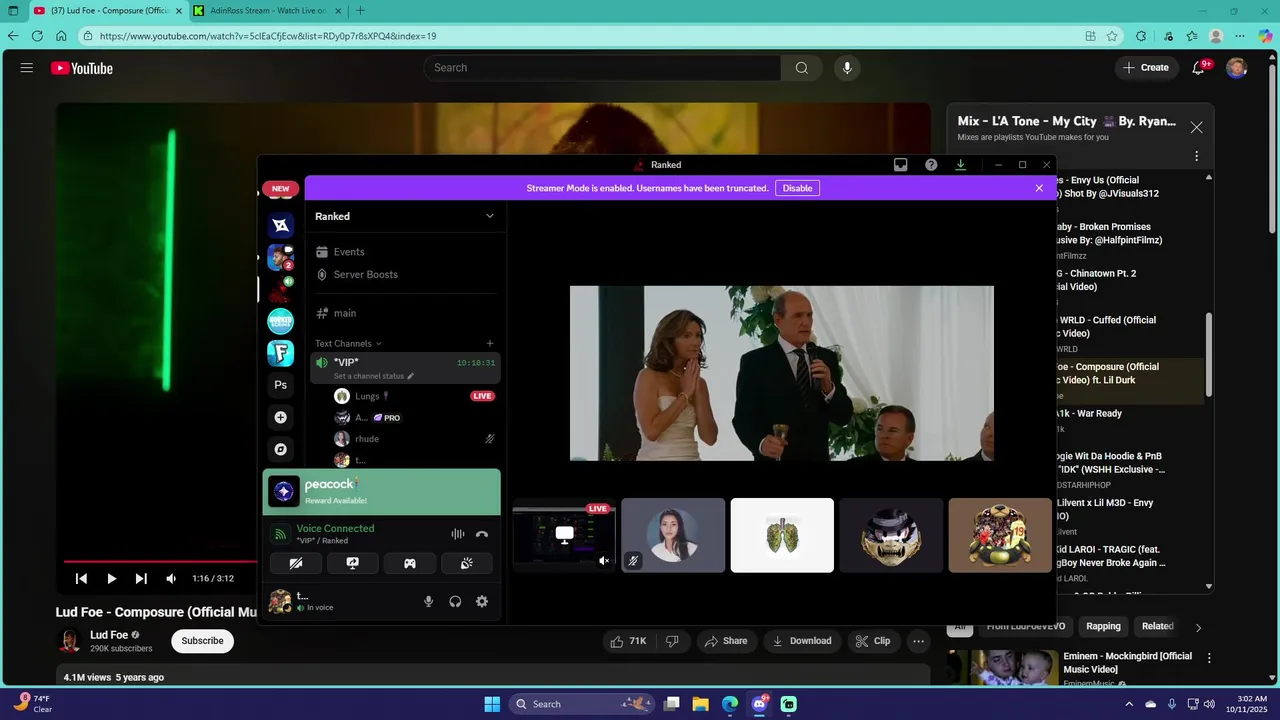1280x720 pixels.
Task: Select the Rapping filter chip
Action: point(1103,626)
